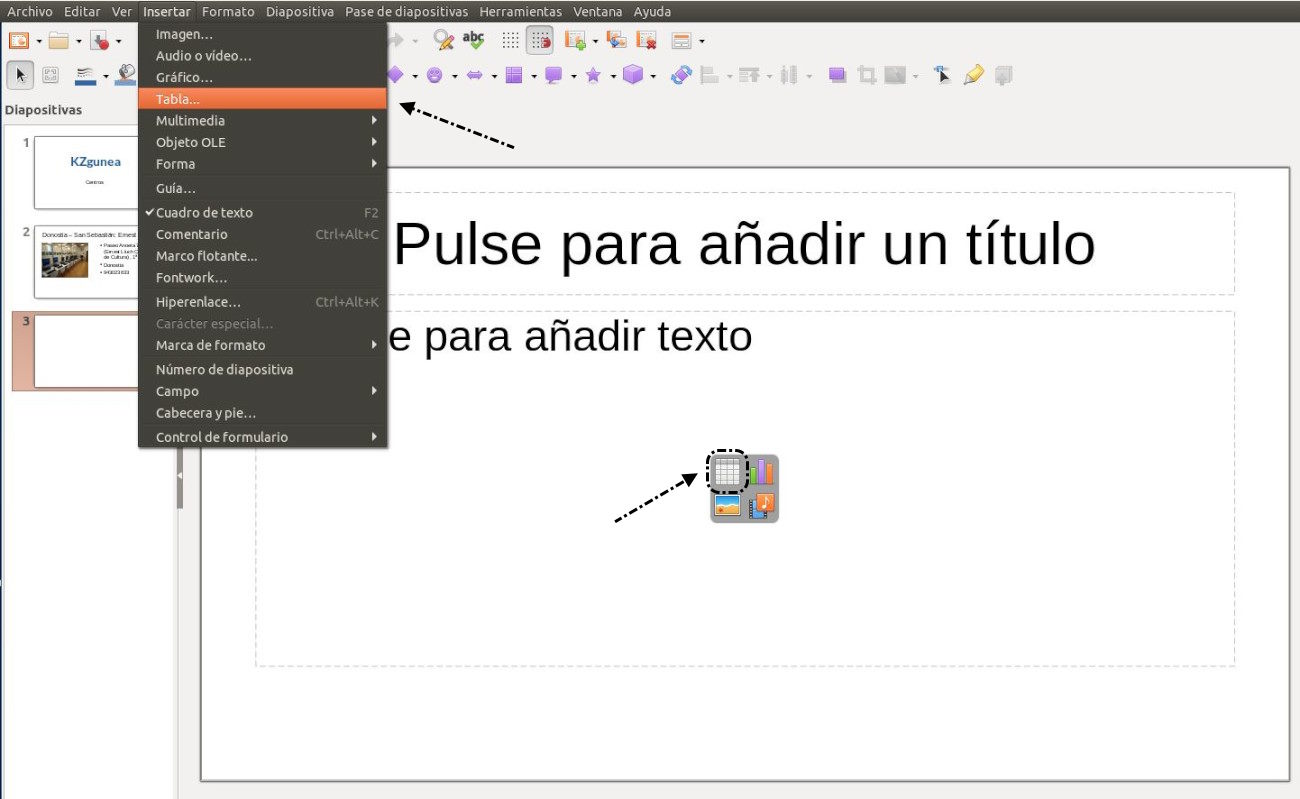Choose the callout bubble shape tool
Image resolution: width=1300 pixels, height=799 pixels.
[553, 74]
